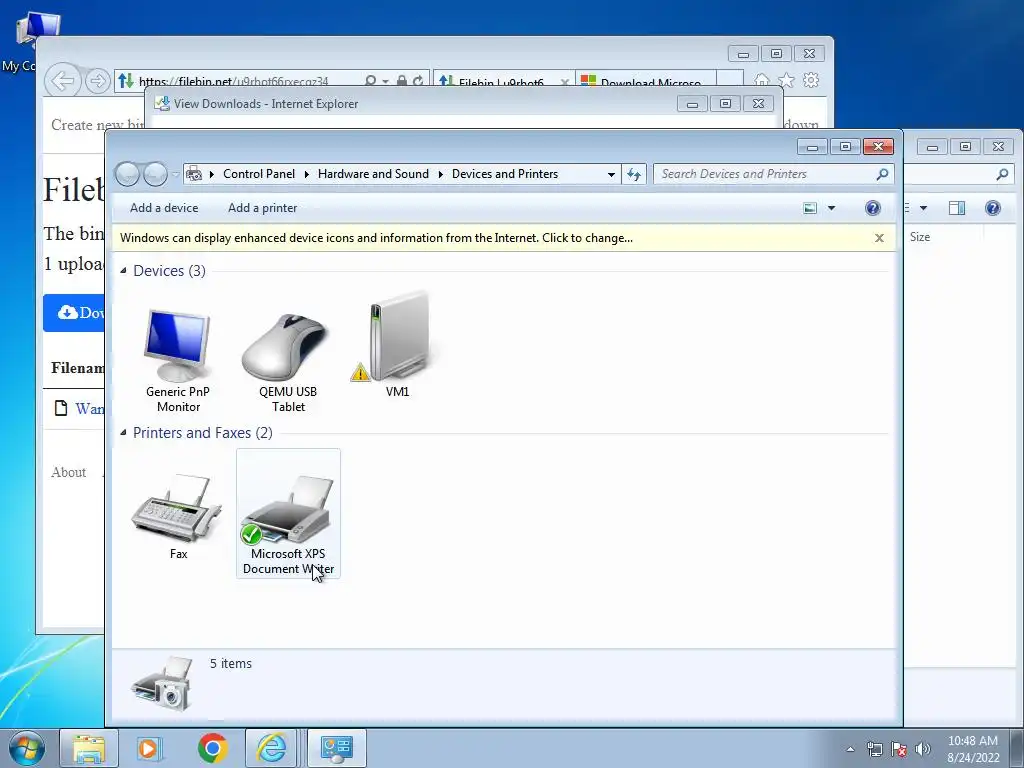Click the change view icon
Viewport: 1024px width, 768px height.
(x=810, y=208)
